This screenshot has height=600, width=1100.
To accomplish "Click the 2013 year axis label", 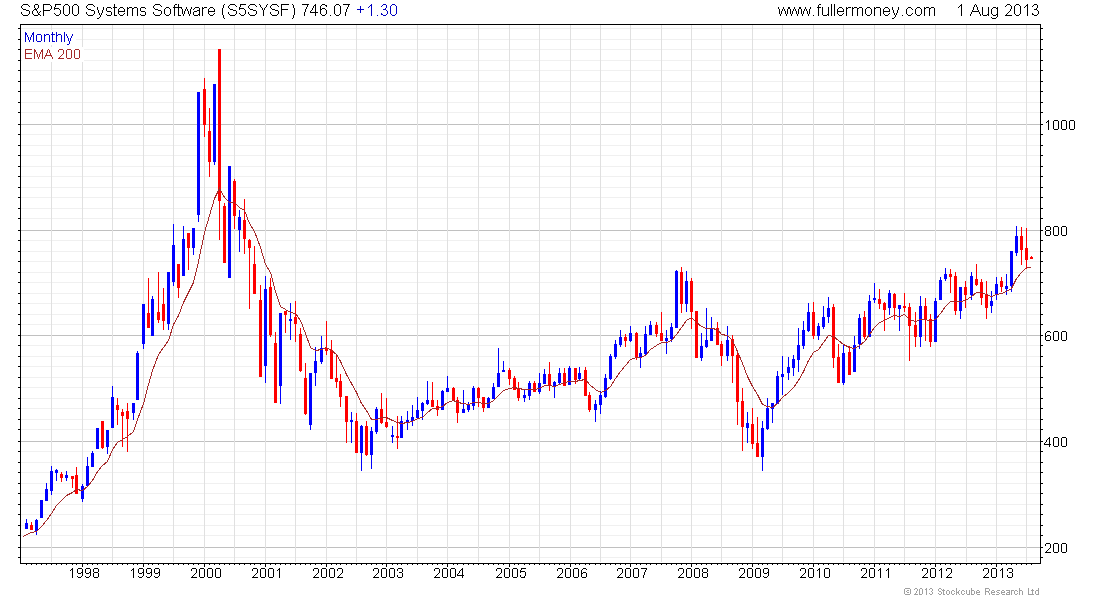I will pyautogui.click(x=998, y=573).
